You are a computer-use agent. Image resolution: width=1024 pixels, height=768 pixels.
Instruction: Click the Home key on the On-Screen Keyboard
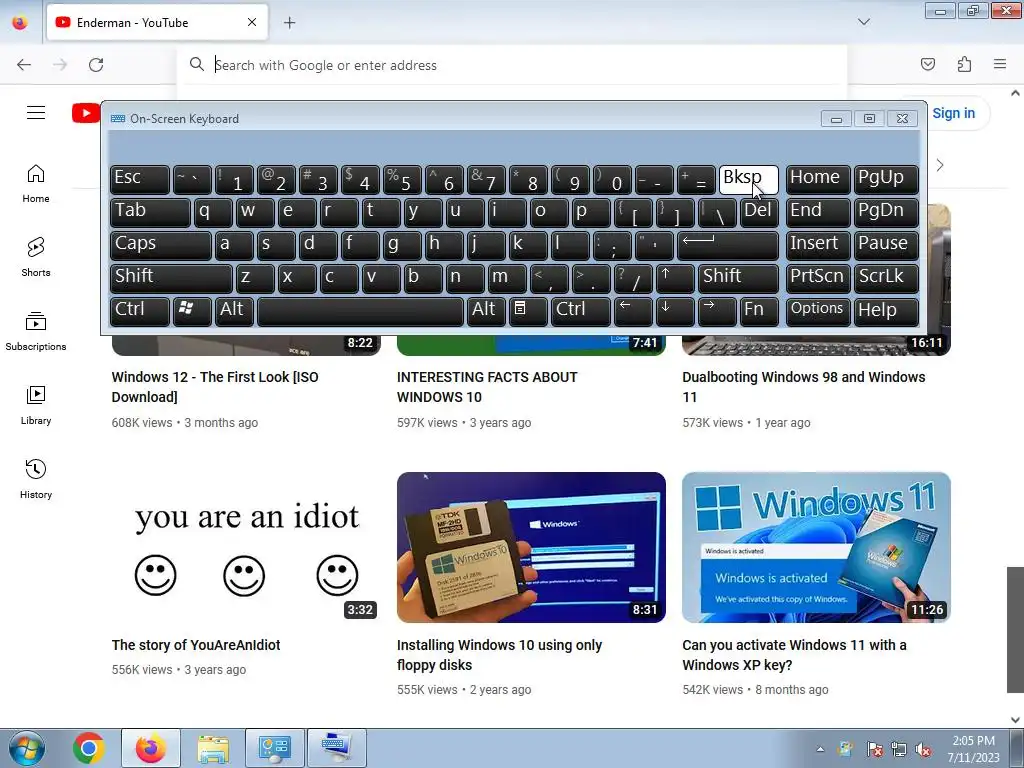[x=818, y=180]
